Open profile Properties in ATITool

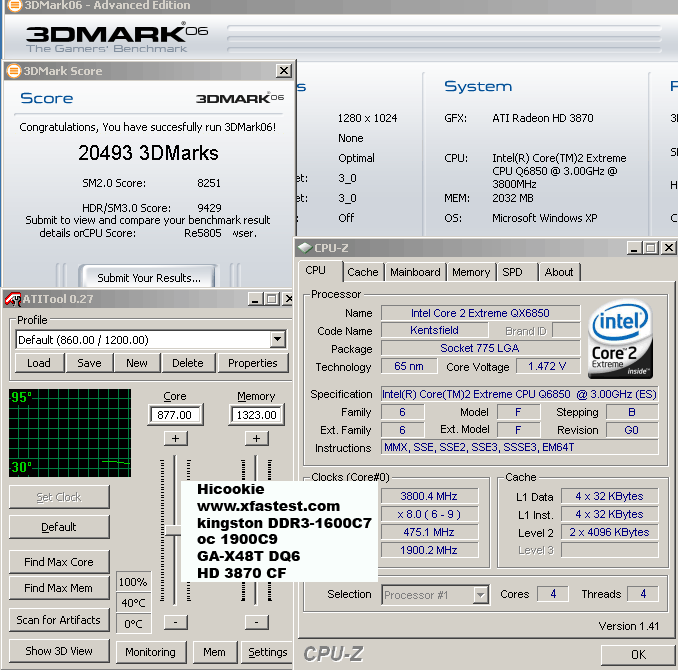pos(253,363)
